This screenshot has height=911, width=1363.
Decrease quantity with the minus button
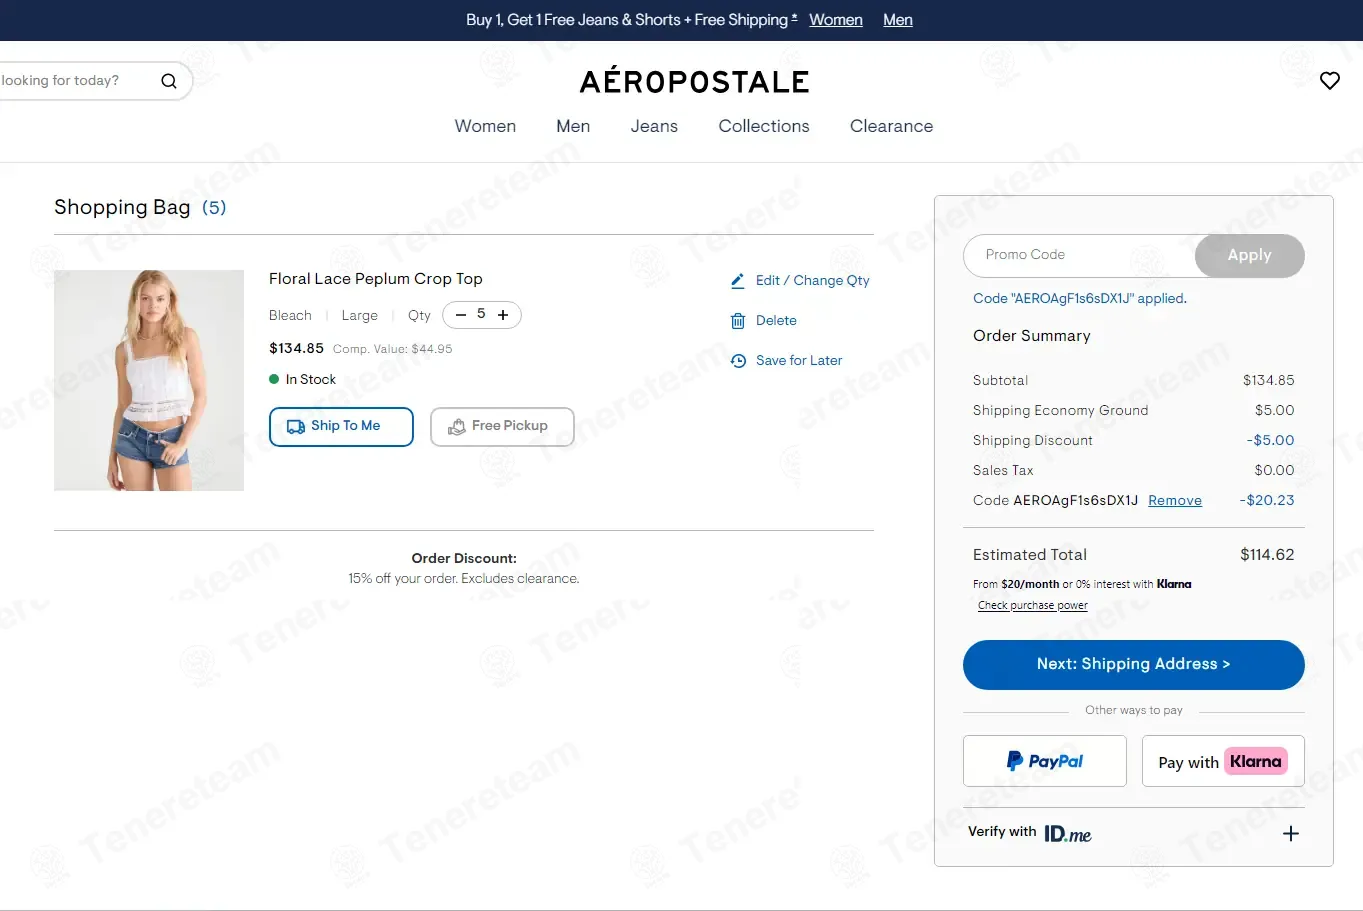tap(461, 315)
